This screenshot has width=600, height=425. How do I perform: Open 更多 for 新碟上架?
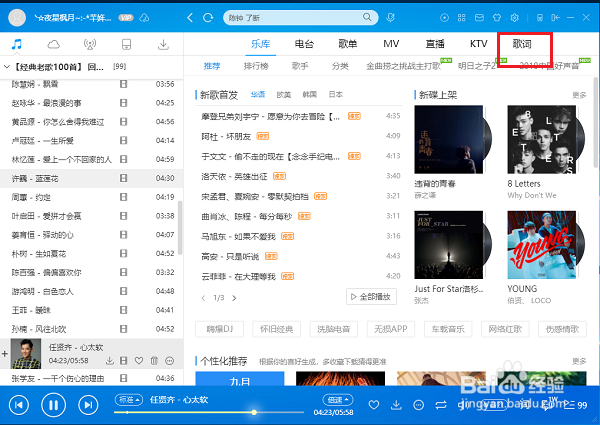(579, 95)
